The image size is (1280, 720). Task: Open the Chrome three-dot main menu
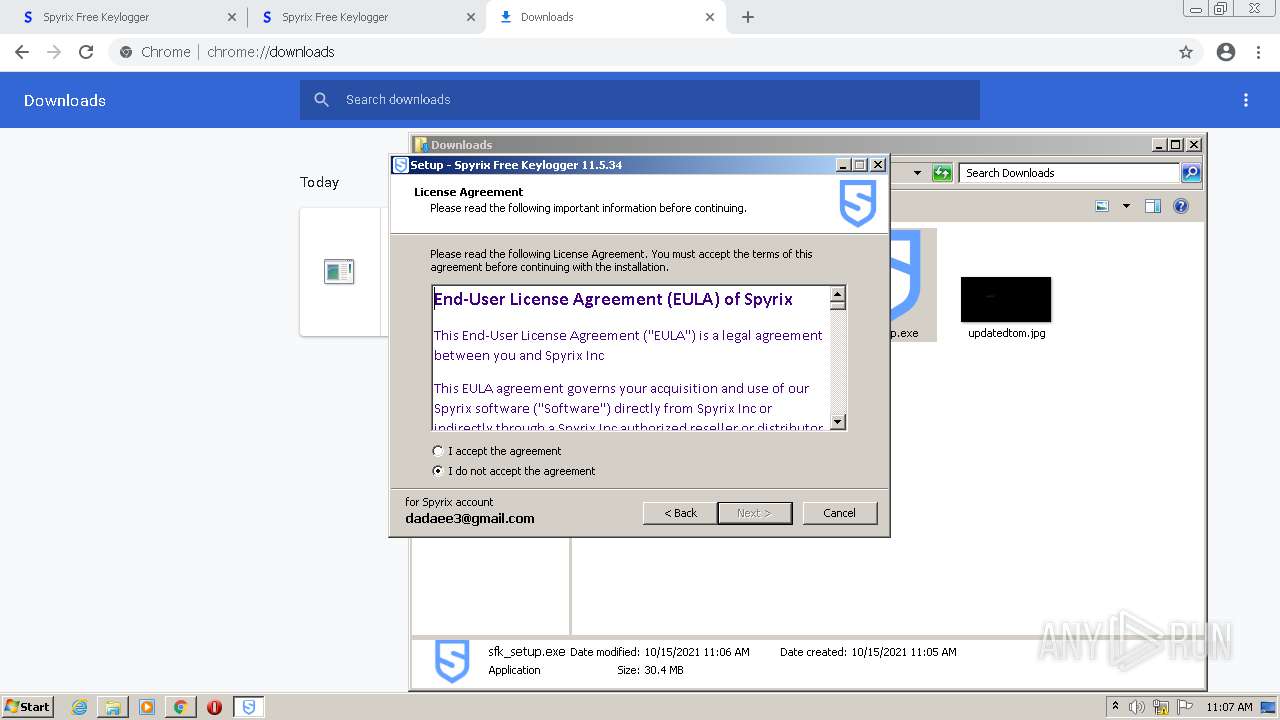coord(1259,52)
